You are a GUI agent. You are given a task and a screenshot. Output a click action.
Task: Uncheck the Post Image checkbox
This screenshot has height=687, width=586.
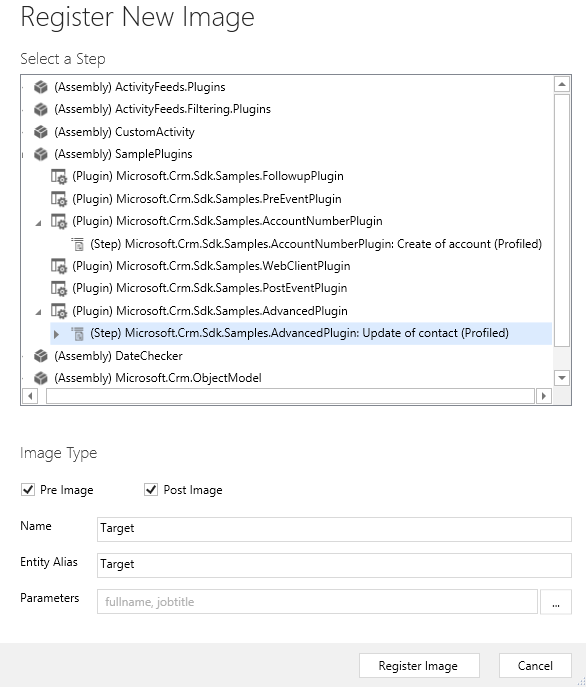tap(151, 489)
